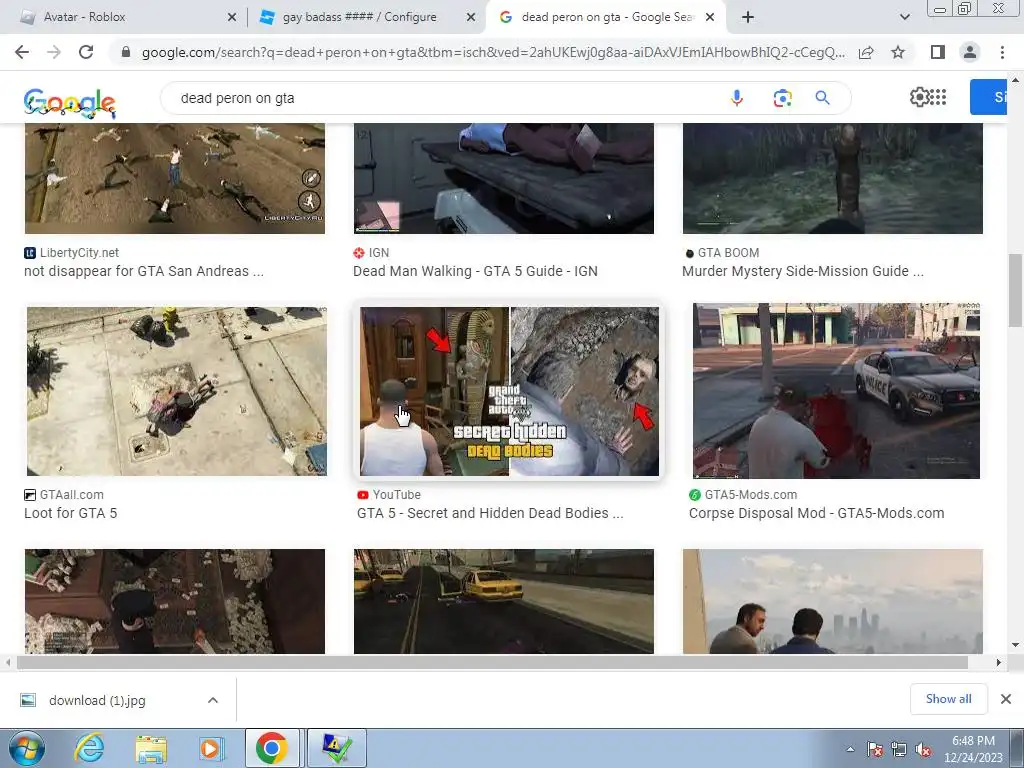Follow the LibertyCity.net source link
The image size is (1024, 768).
click(x=72, y=253)
